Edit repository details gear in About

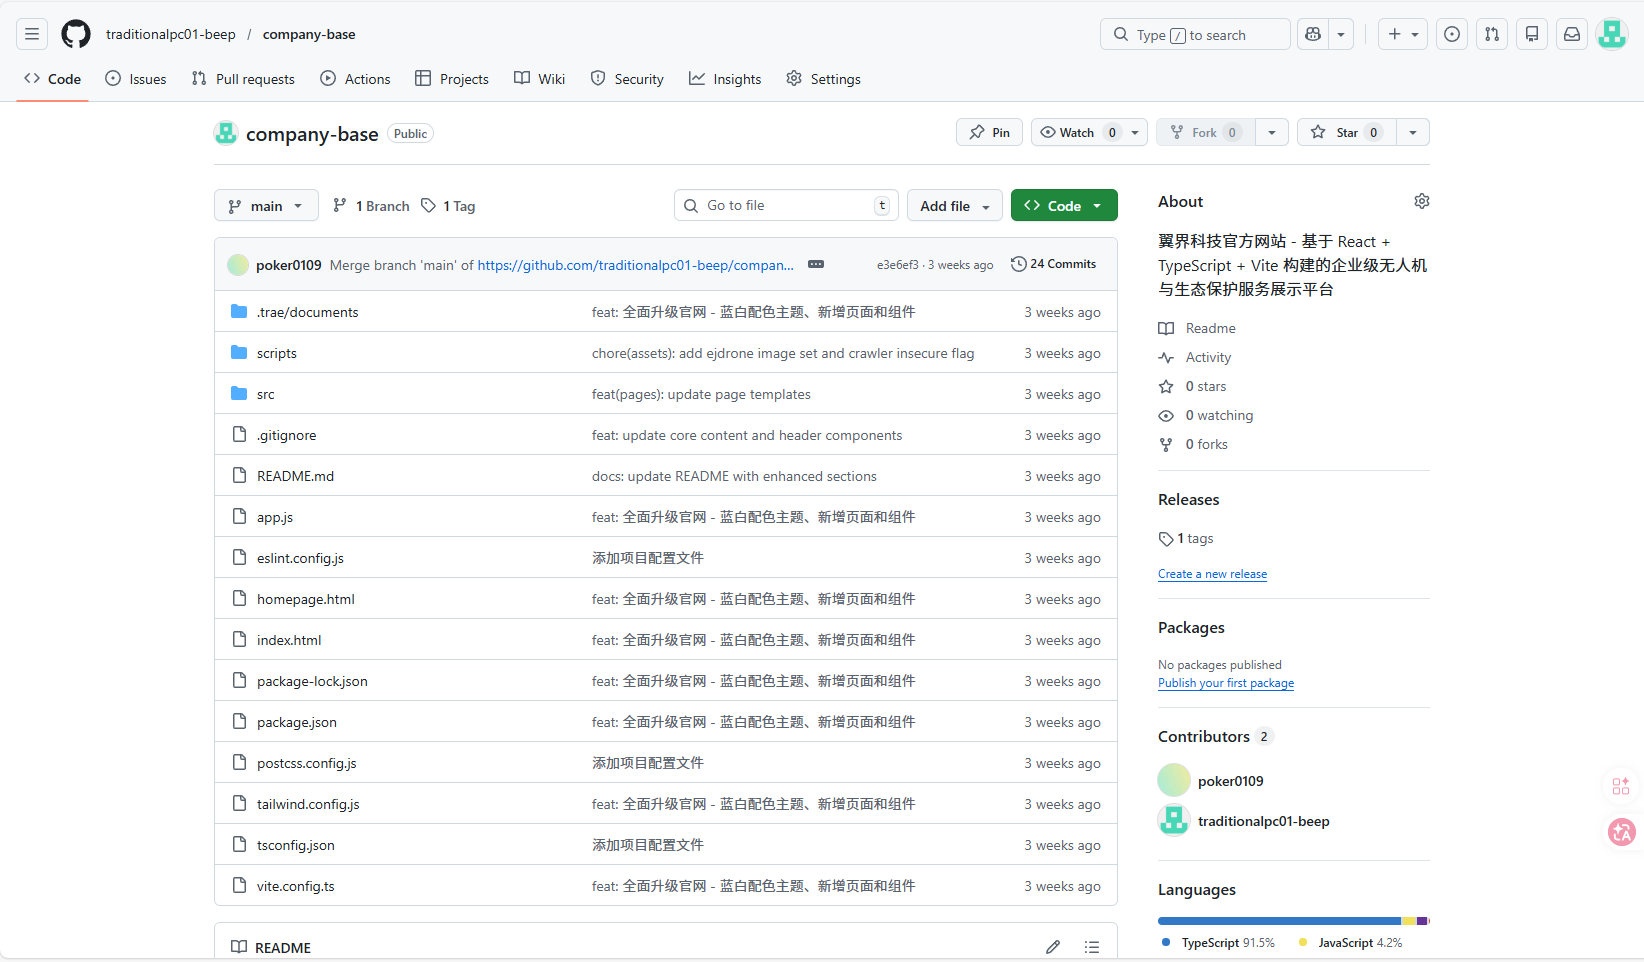click(x=1421, y=202)
